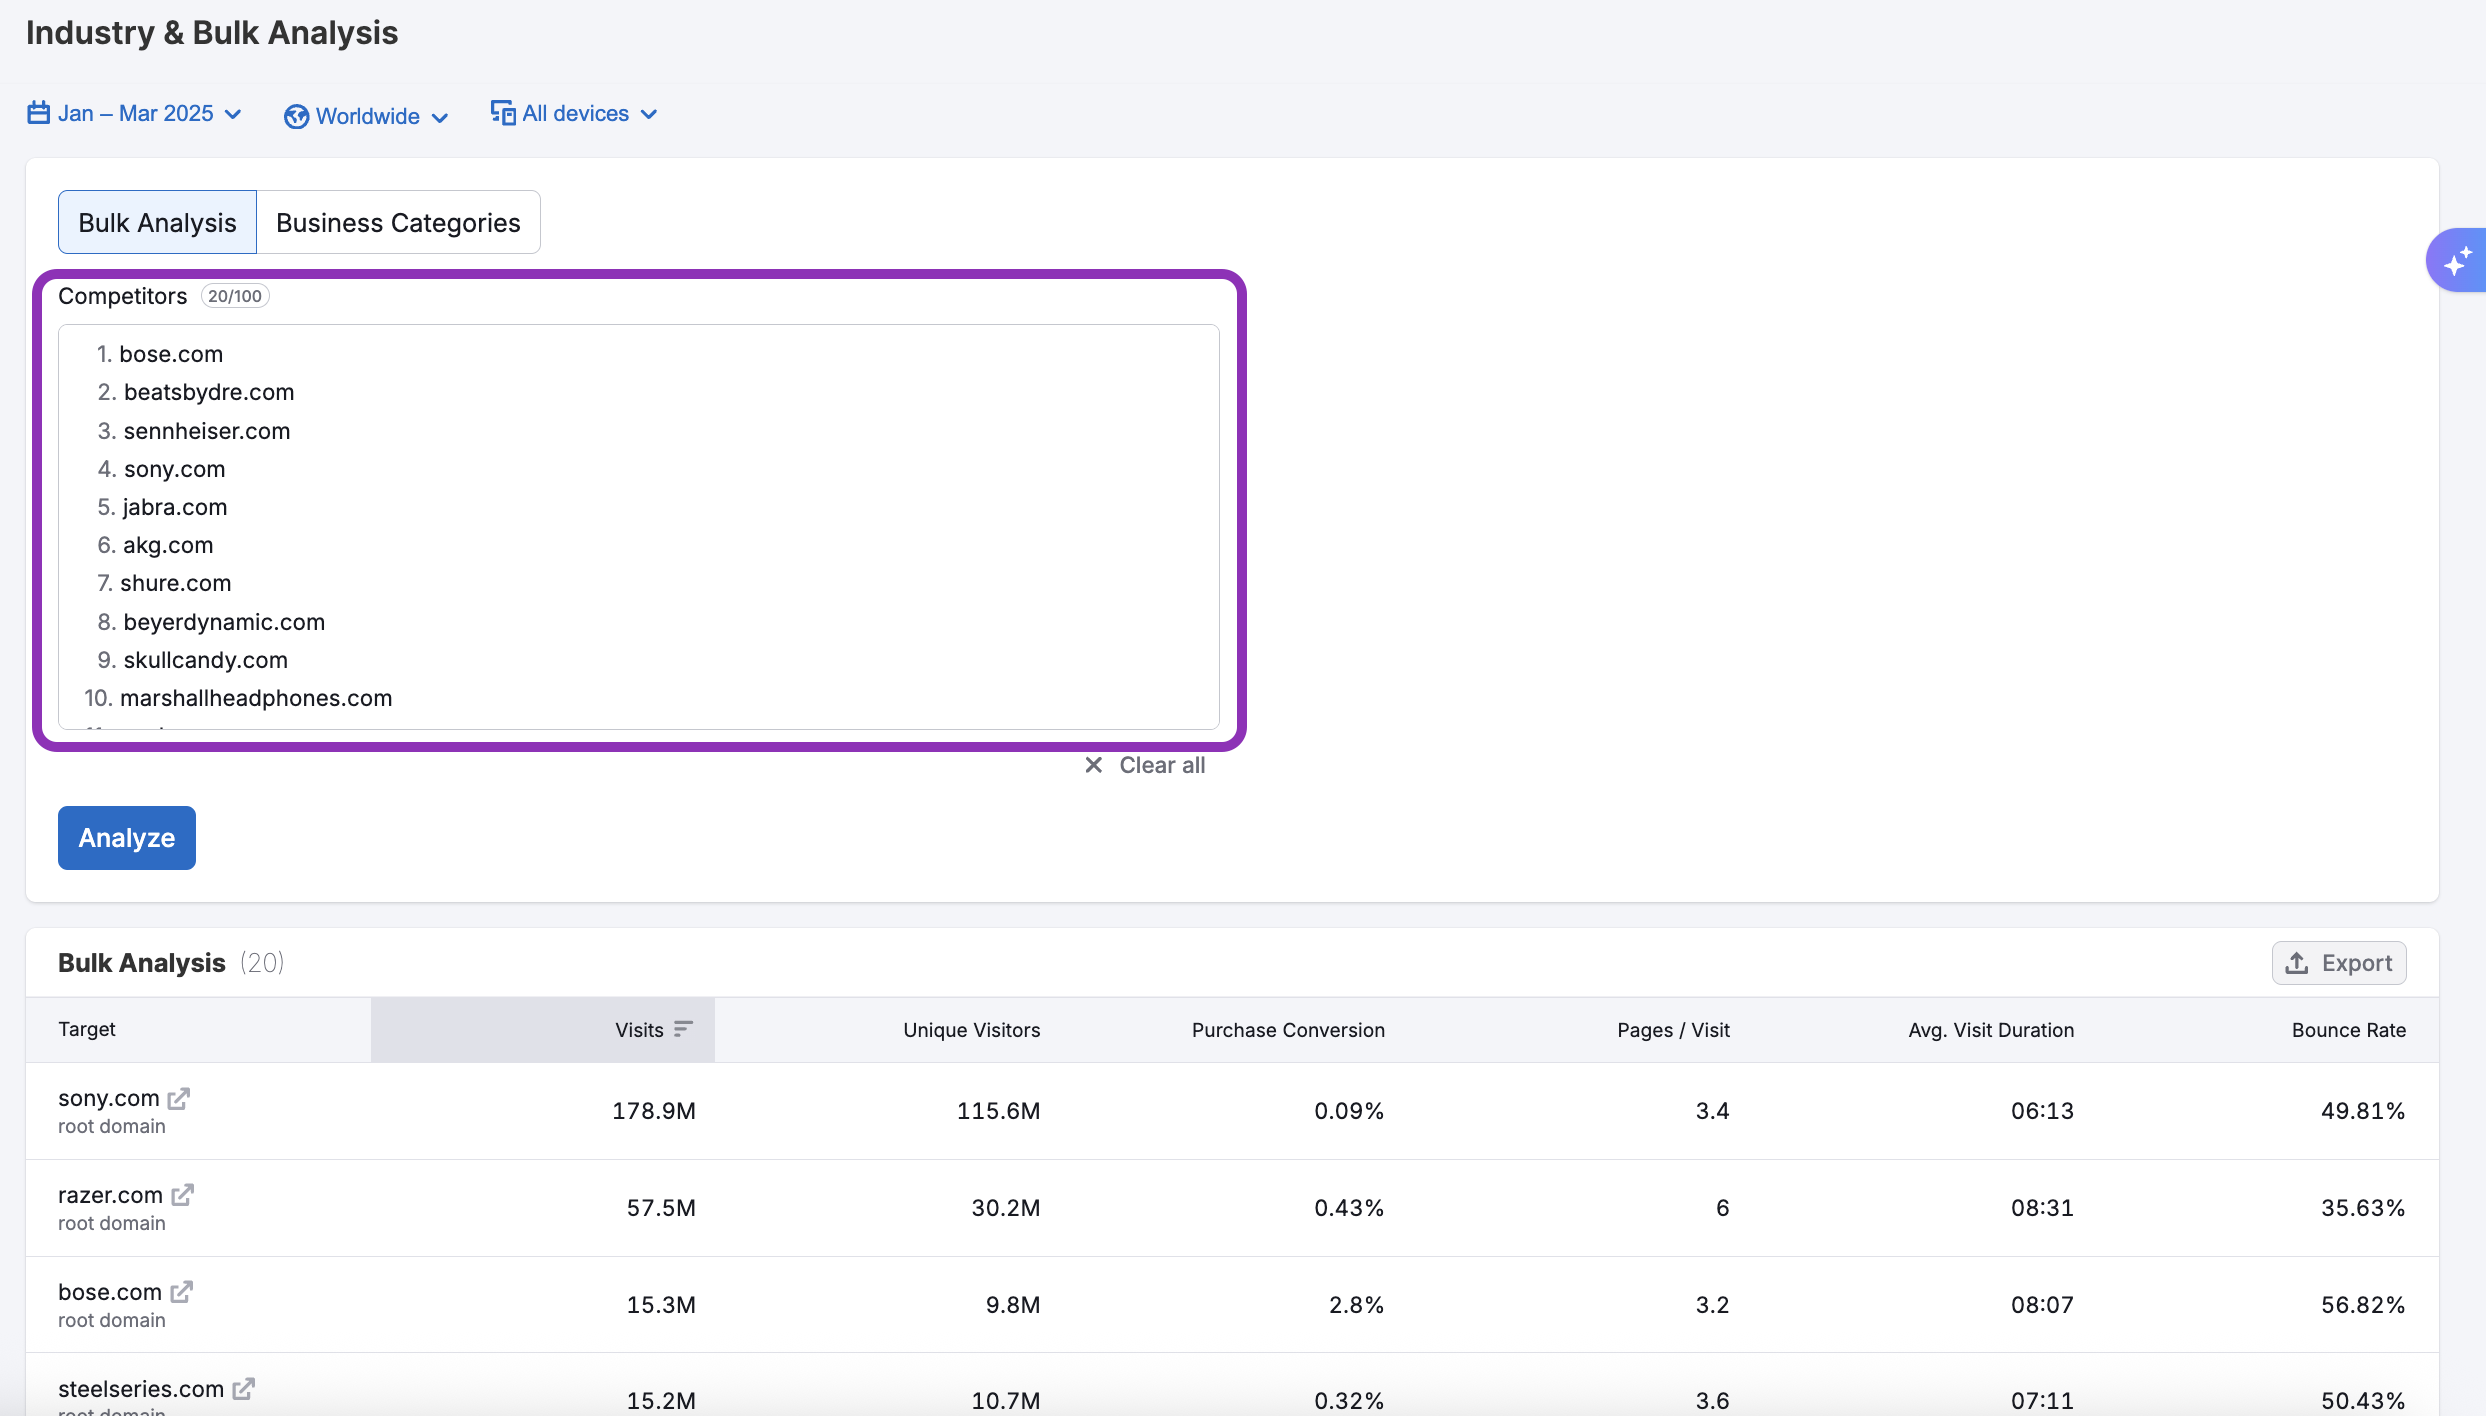Switch to the Business Categories tab

[x=398, y=222]
